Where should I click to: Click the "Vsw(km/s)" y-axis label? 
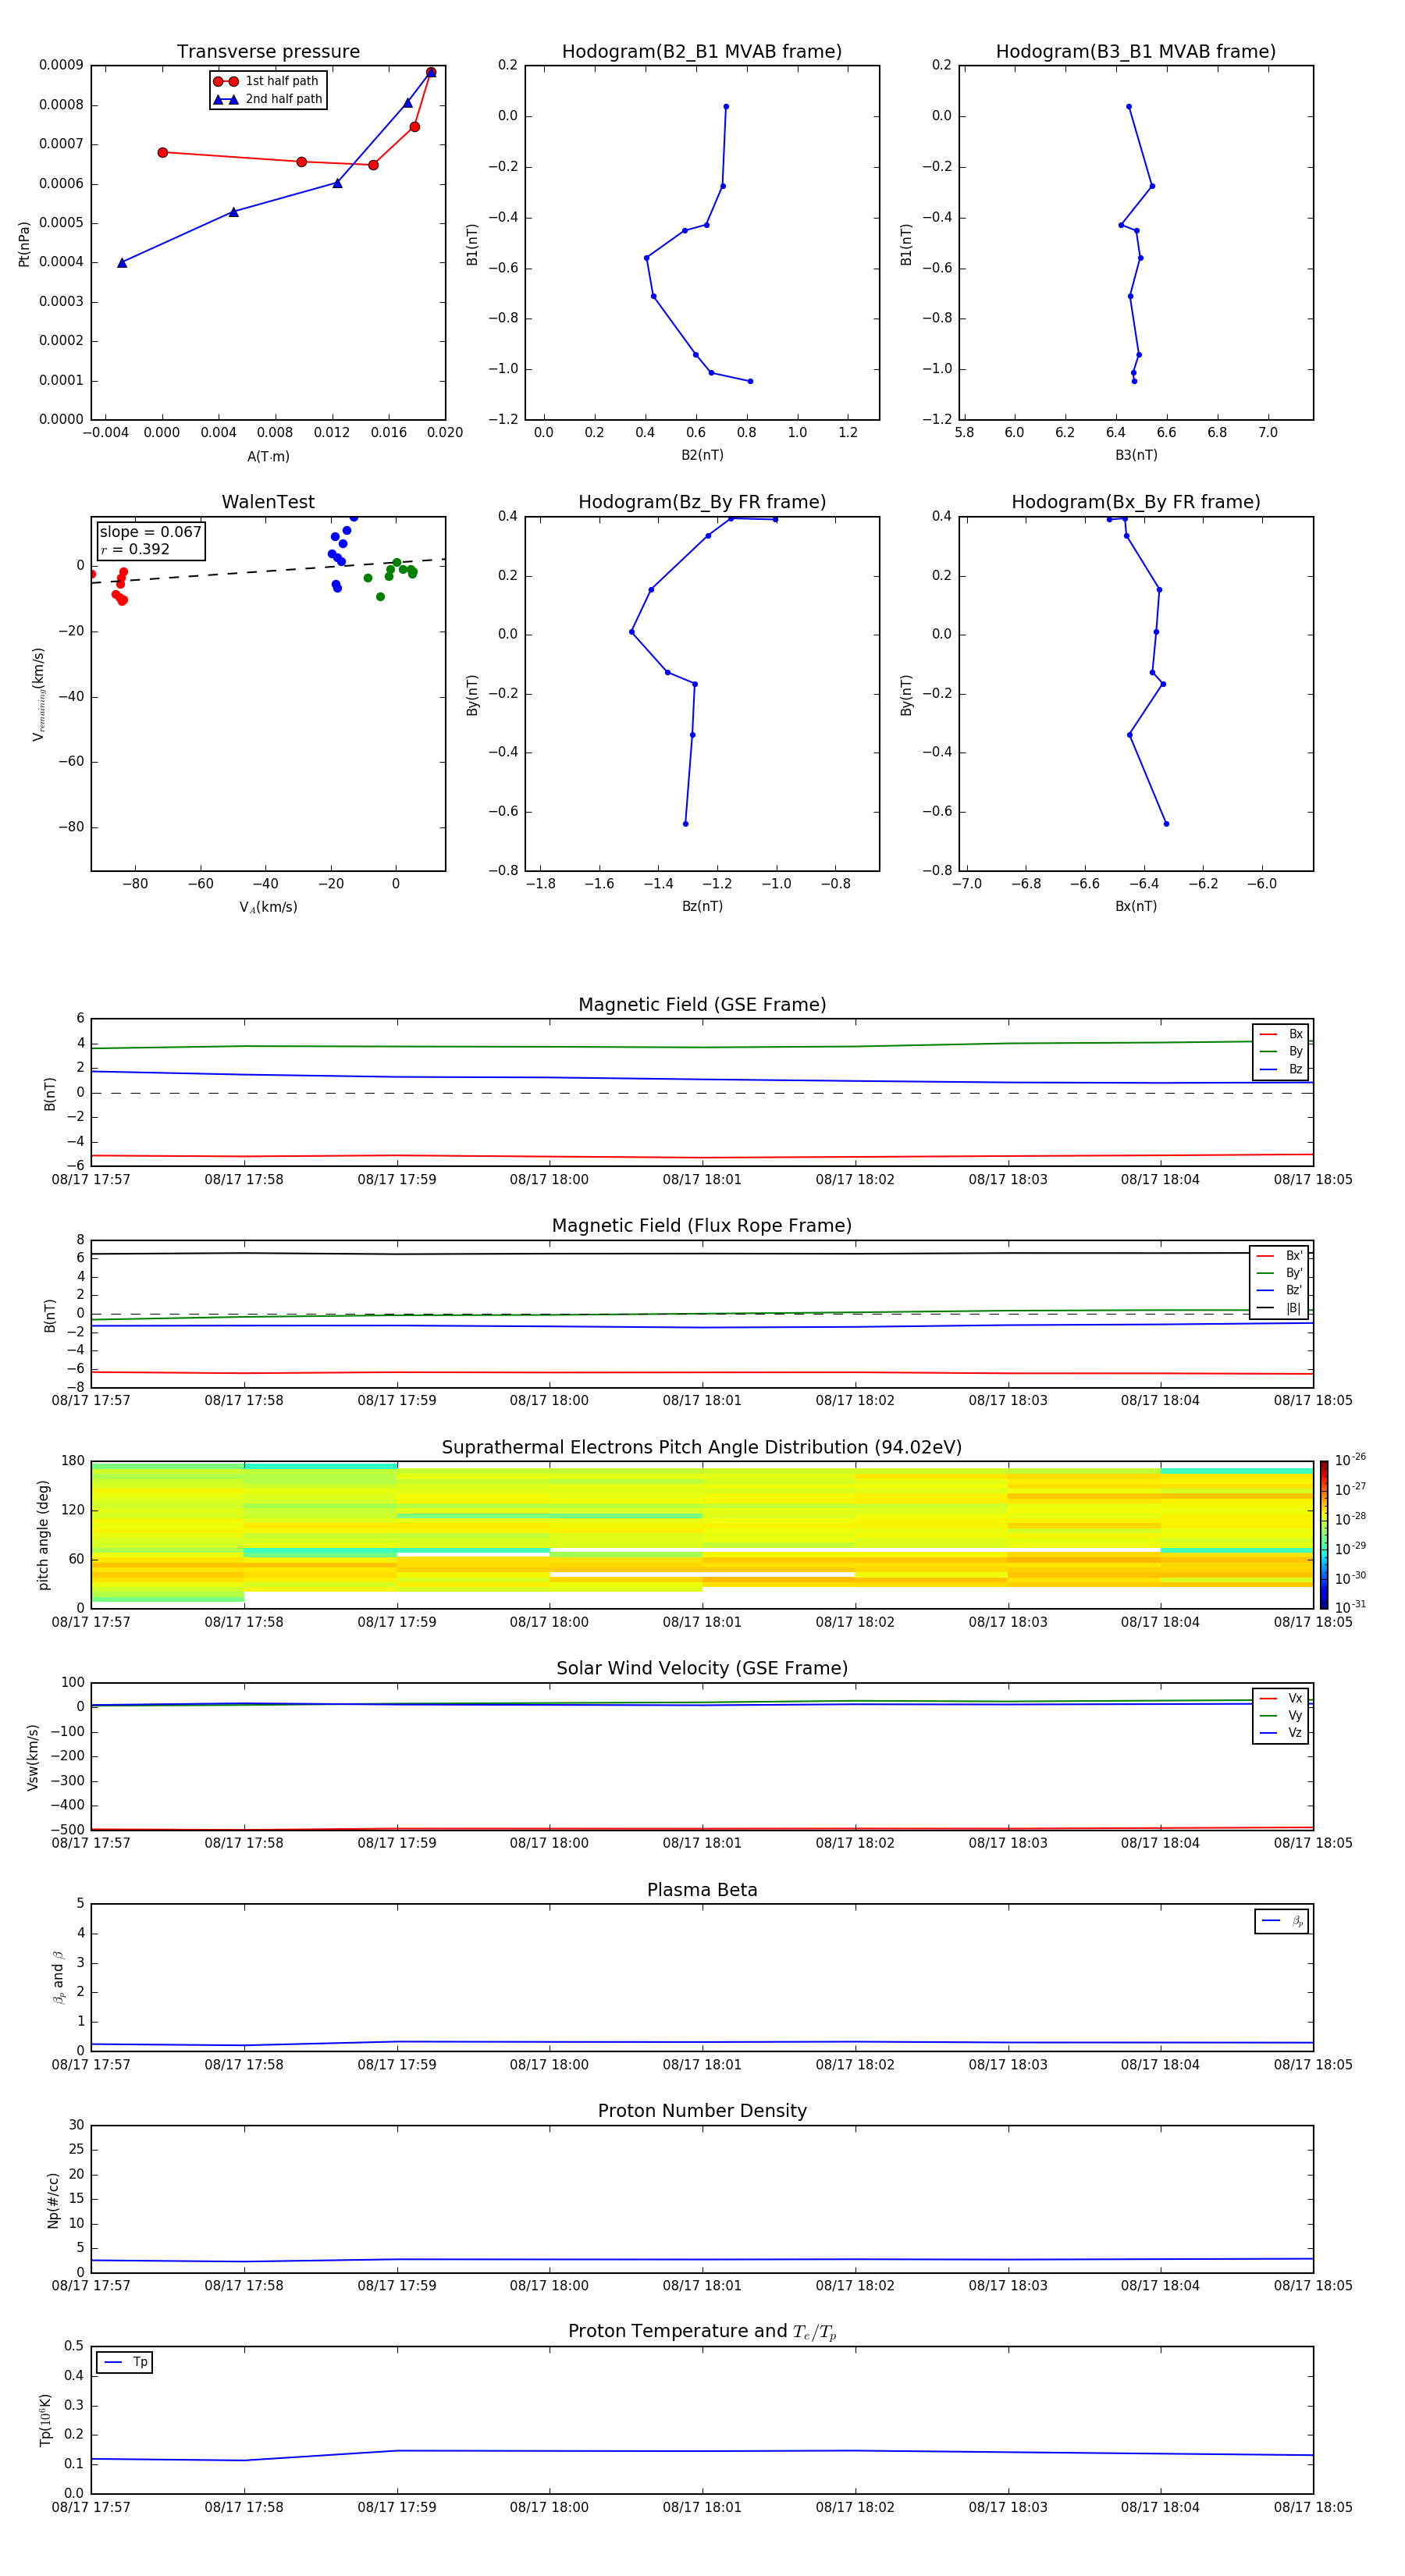click(x=32, y=1757)
